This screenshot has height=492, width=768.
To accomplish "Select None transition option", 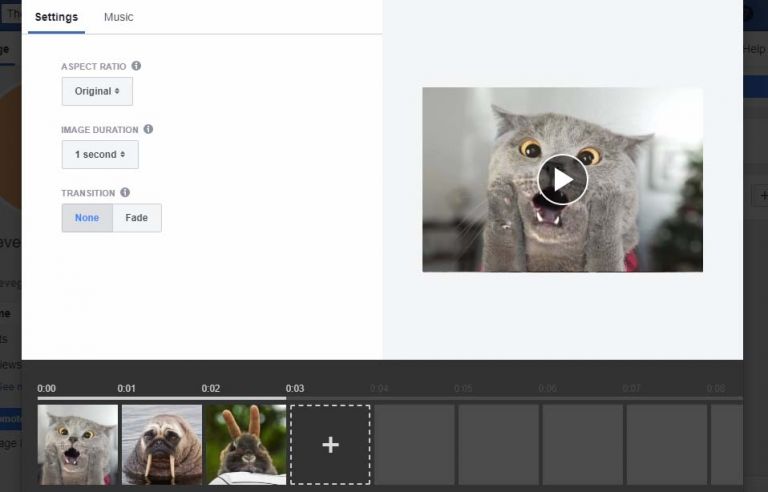I will click(x=87, y=218).
